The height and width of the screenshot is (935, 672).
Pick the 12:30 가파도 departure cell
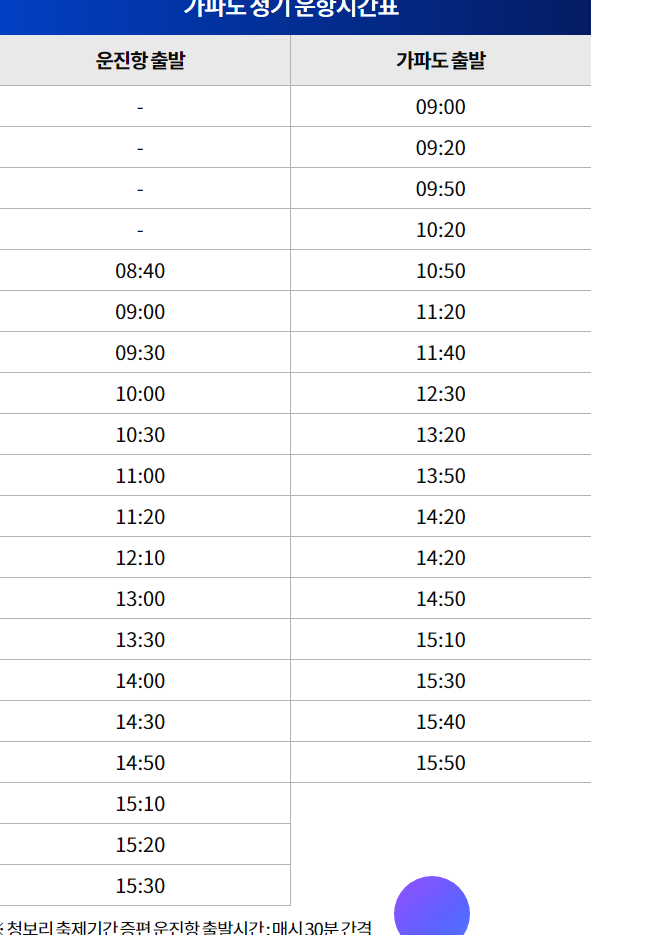pyautogui.click(x=441, y=394)
